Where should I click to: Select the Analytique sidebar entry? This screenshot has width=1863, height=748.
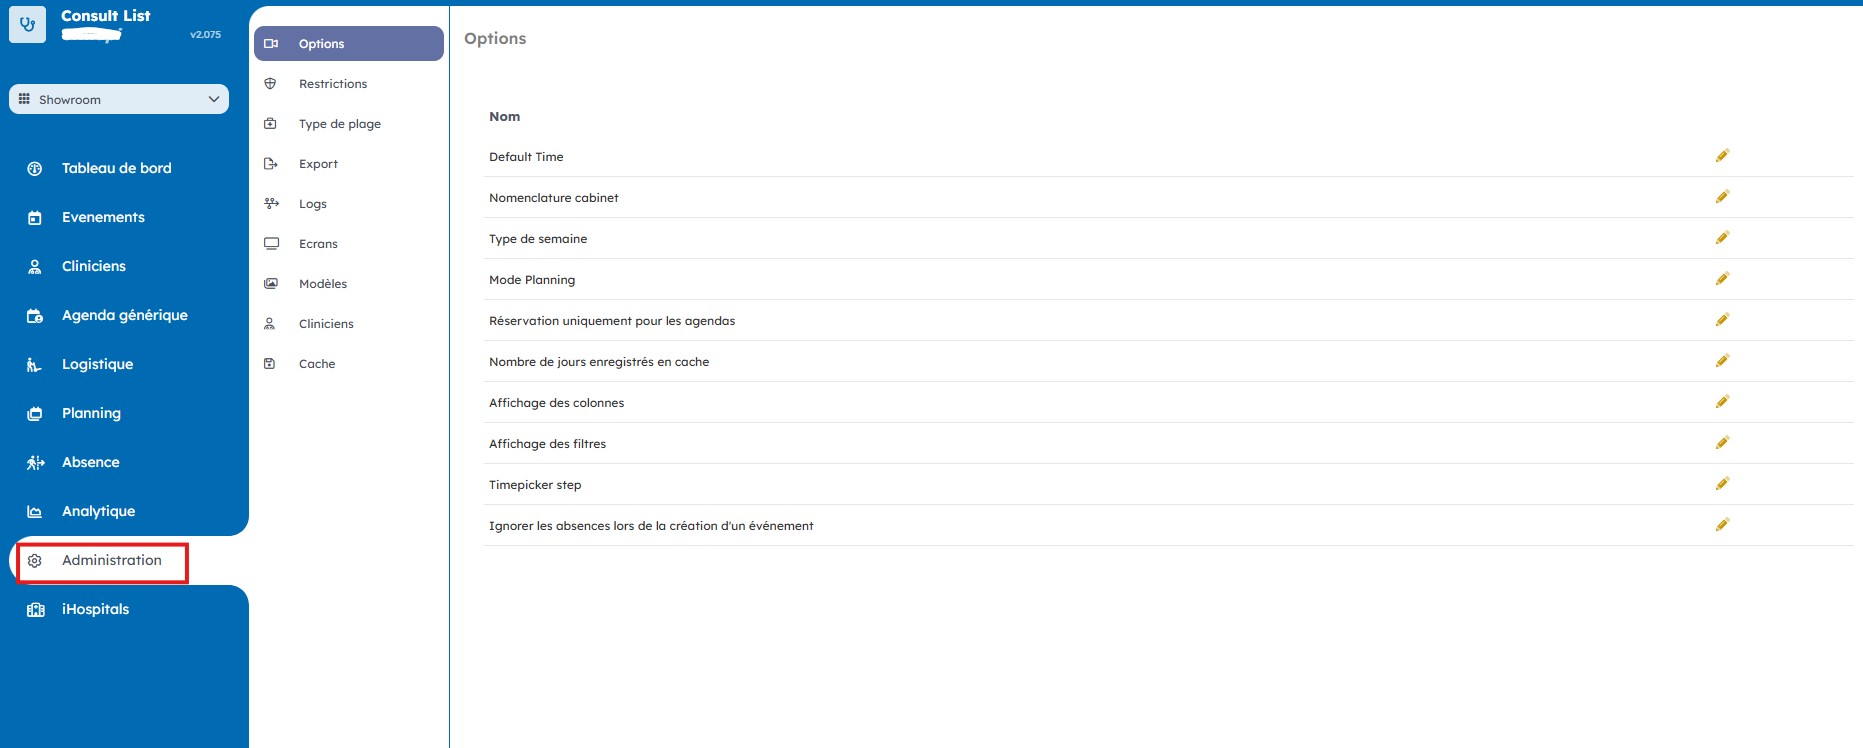(98, 511)
